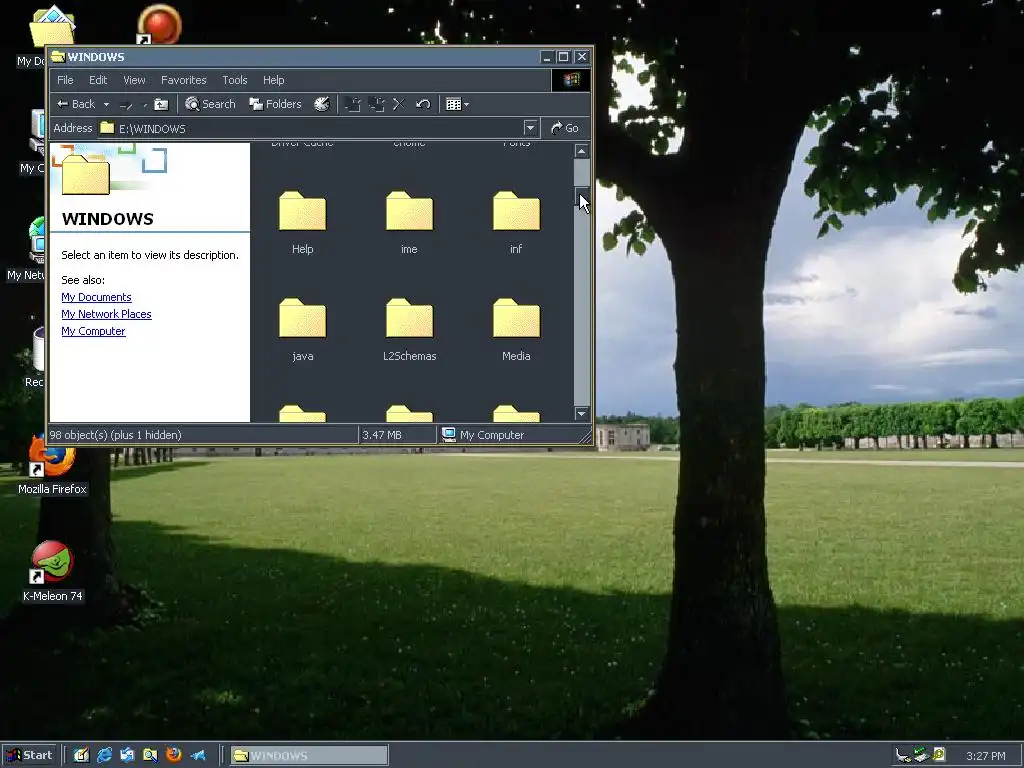
Task: Follow the My Network Places link
Action: tap(106, 314)
